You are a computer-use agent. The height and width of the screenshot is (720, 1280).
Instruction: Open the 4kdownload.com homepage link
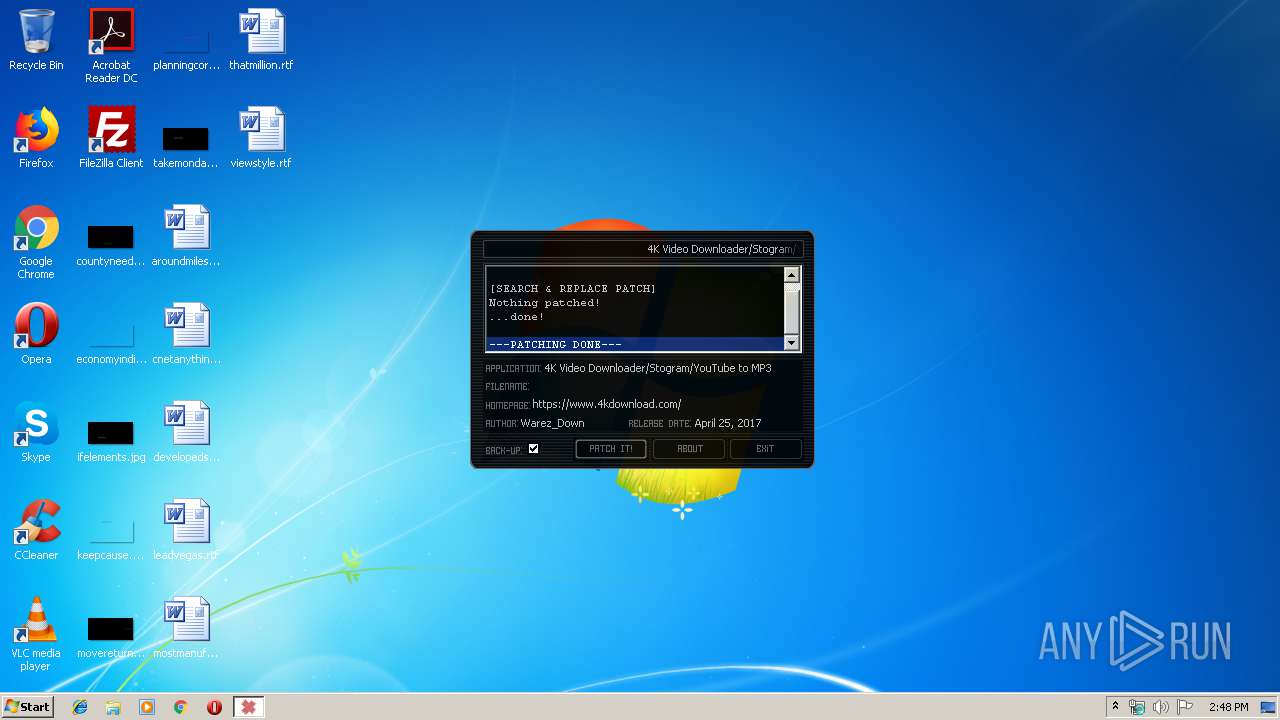click(607, 404)
